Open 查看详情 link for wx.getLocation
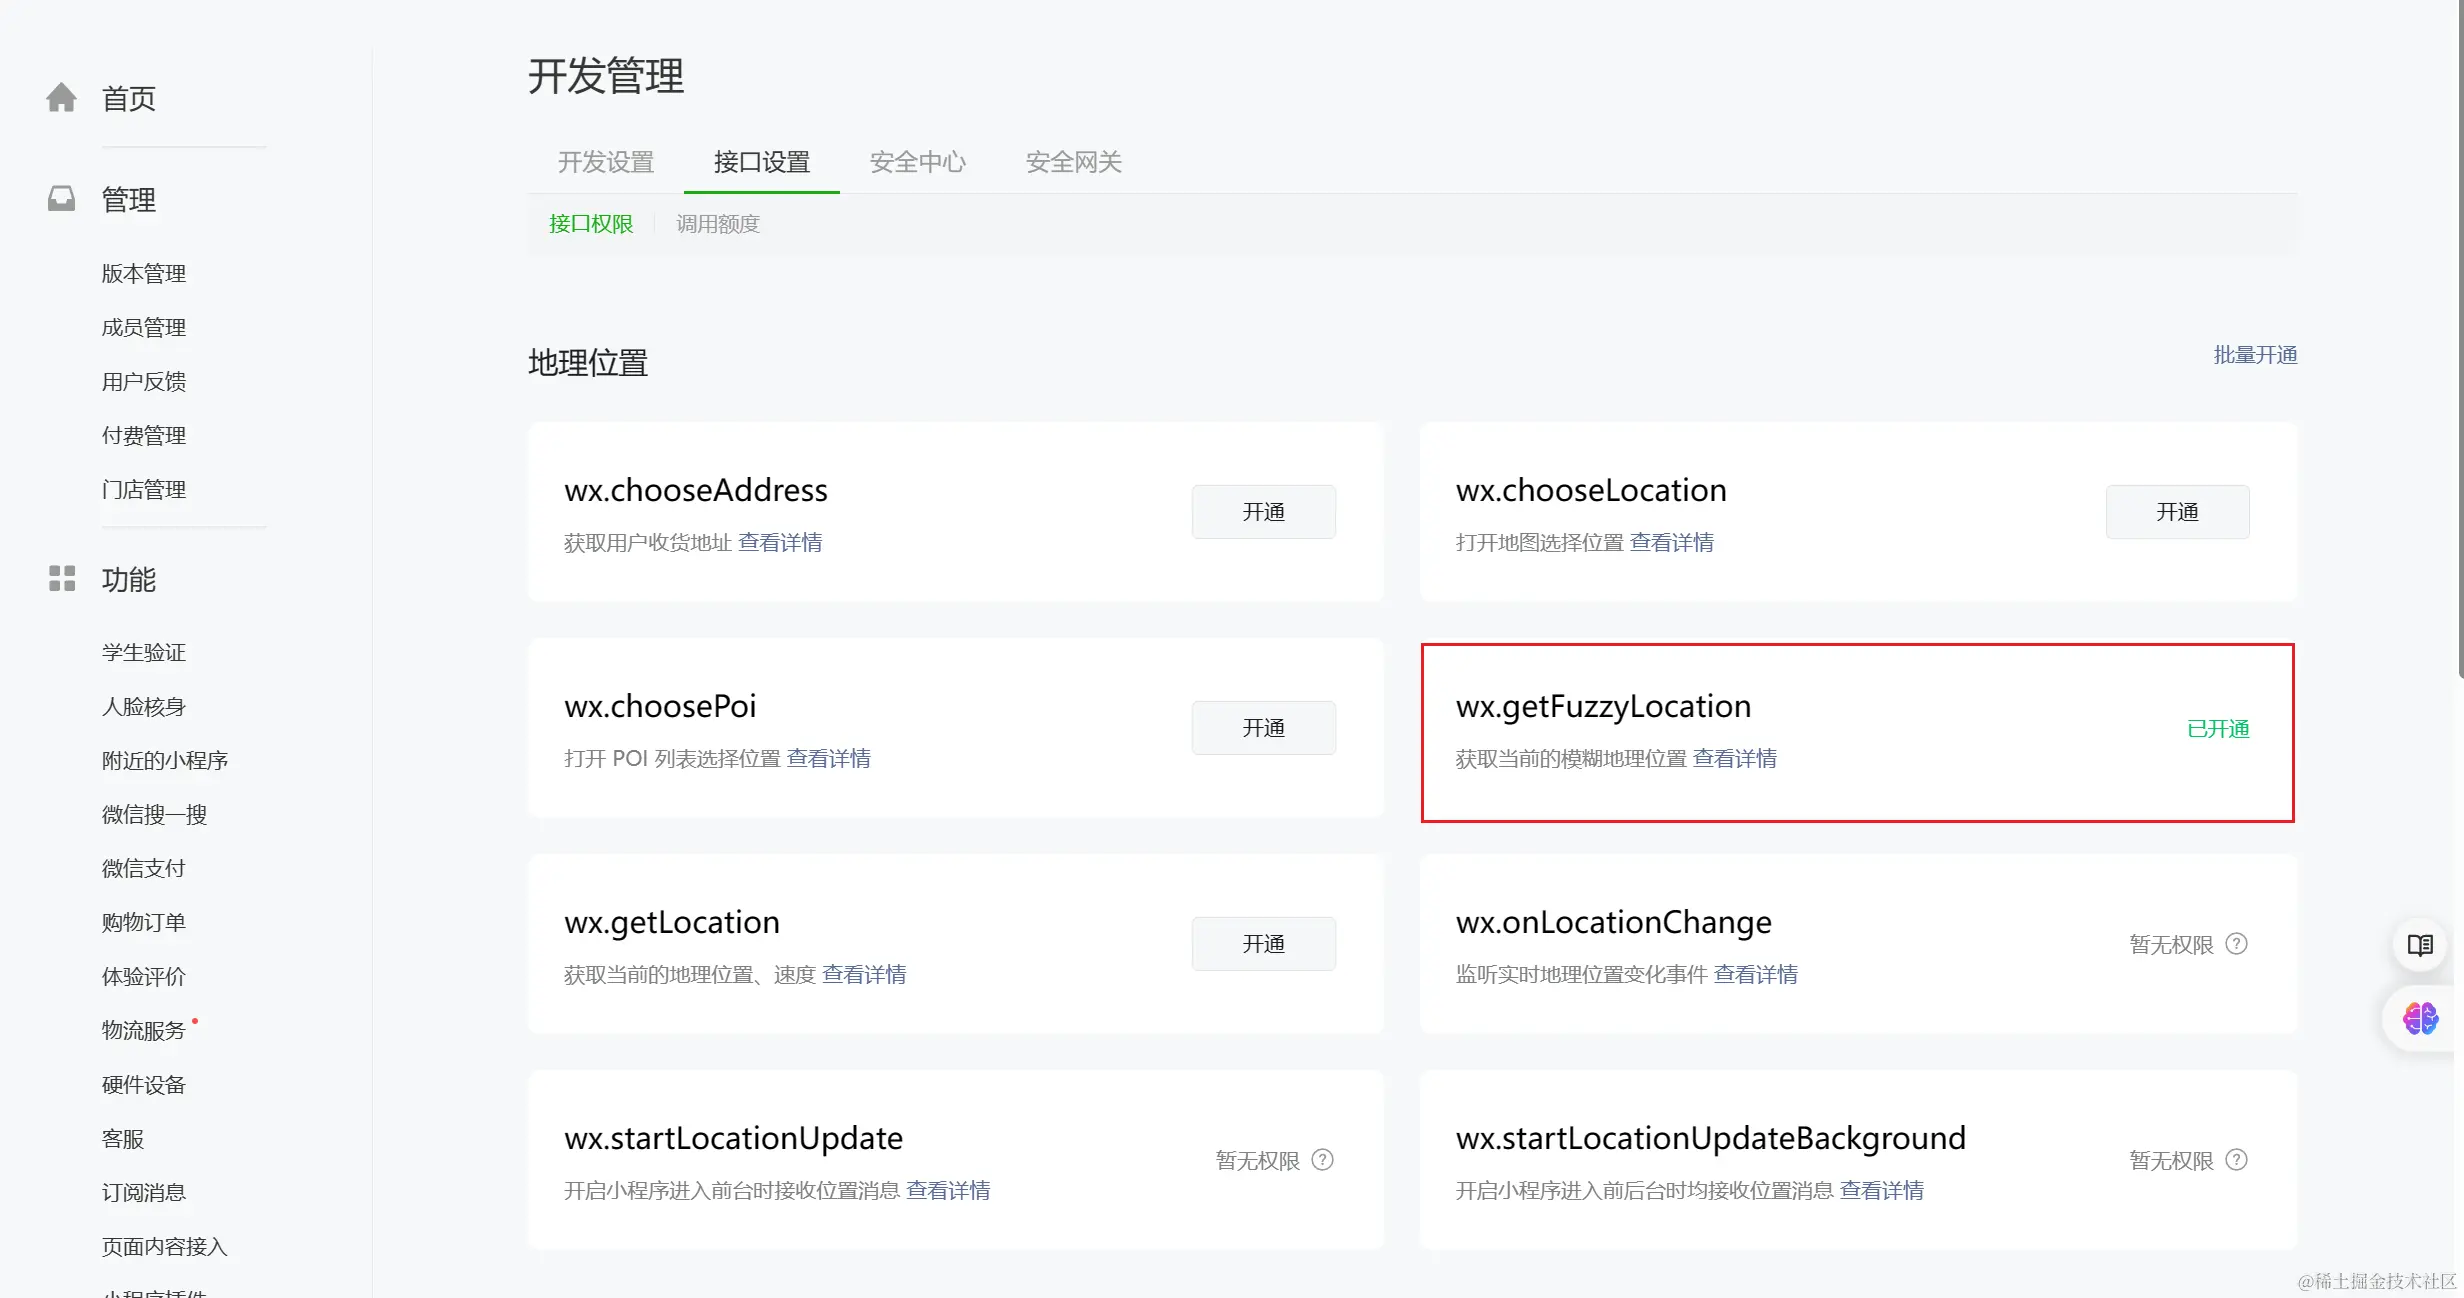This screenshot has height=1298, width=2464. (x=864, y=974)
